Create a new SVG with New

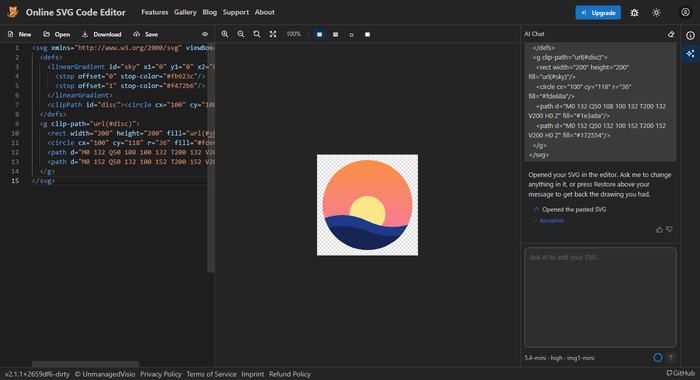(20, 34)
